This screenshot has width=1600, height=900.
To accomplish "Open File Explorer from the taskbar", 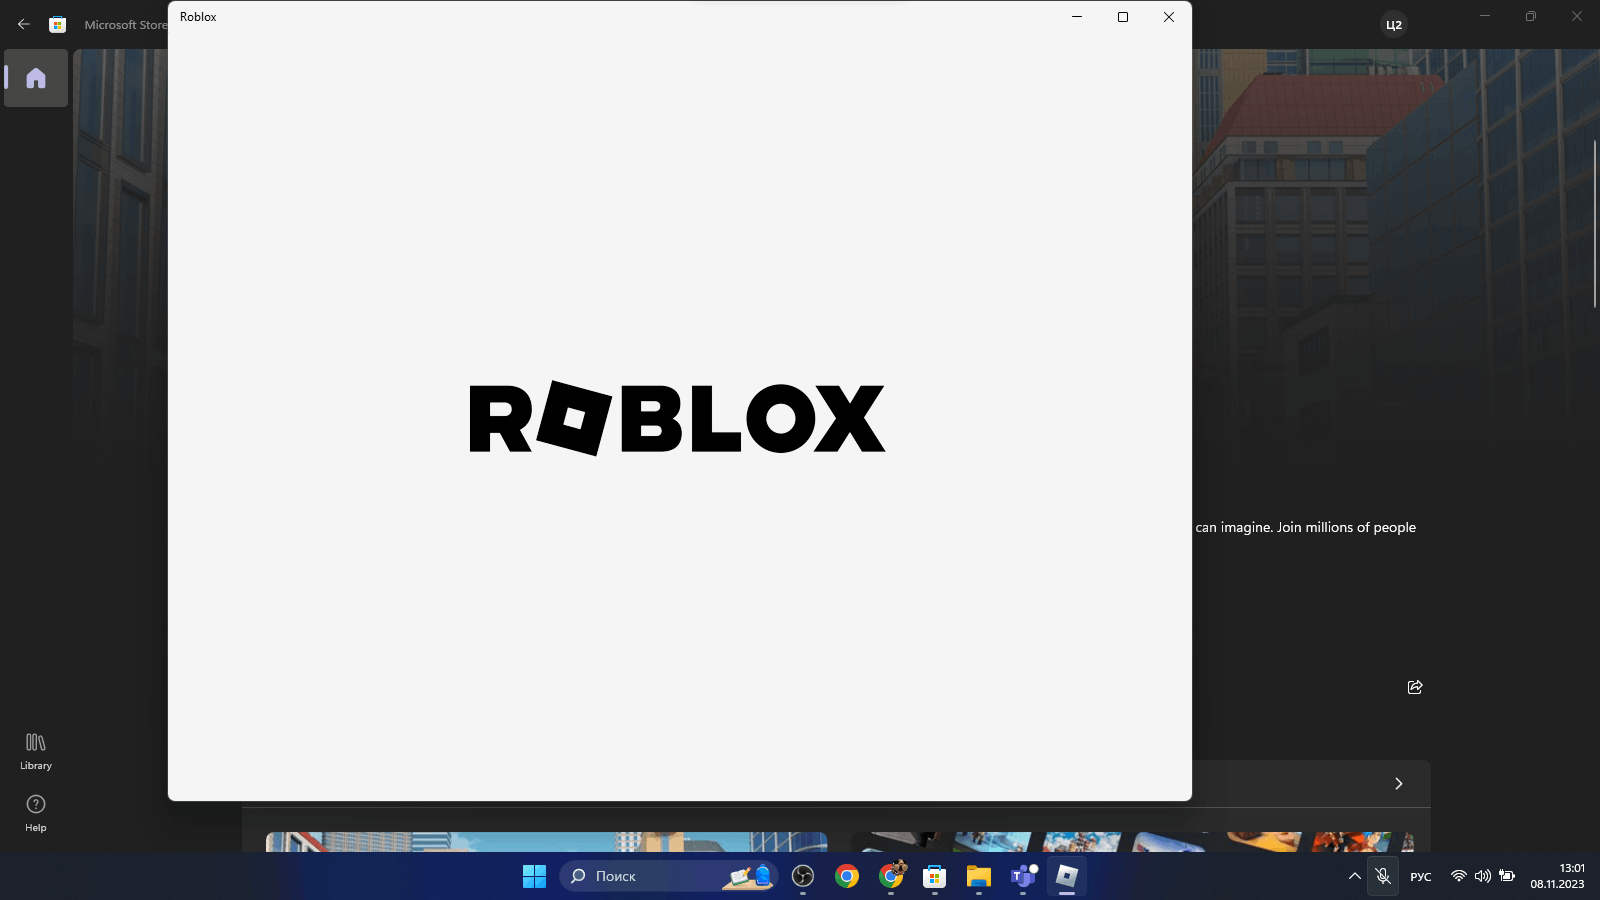I will [979, 877].
